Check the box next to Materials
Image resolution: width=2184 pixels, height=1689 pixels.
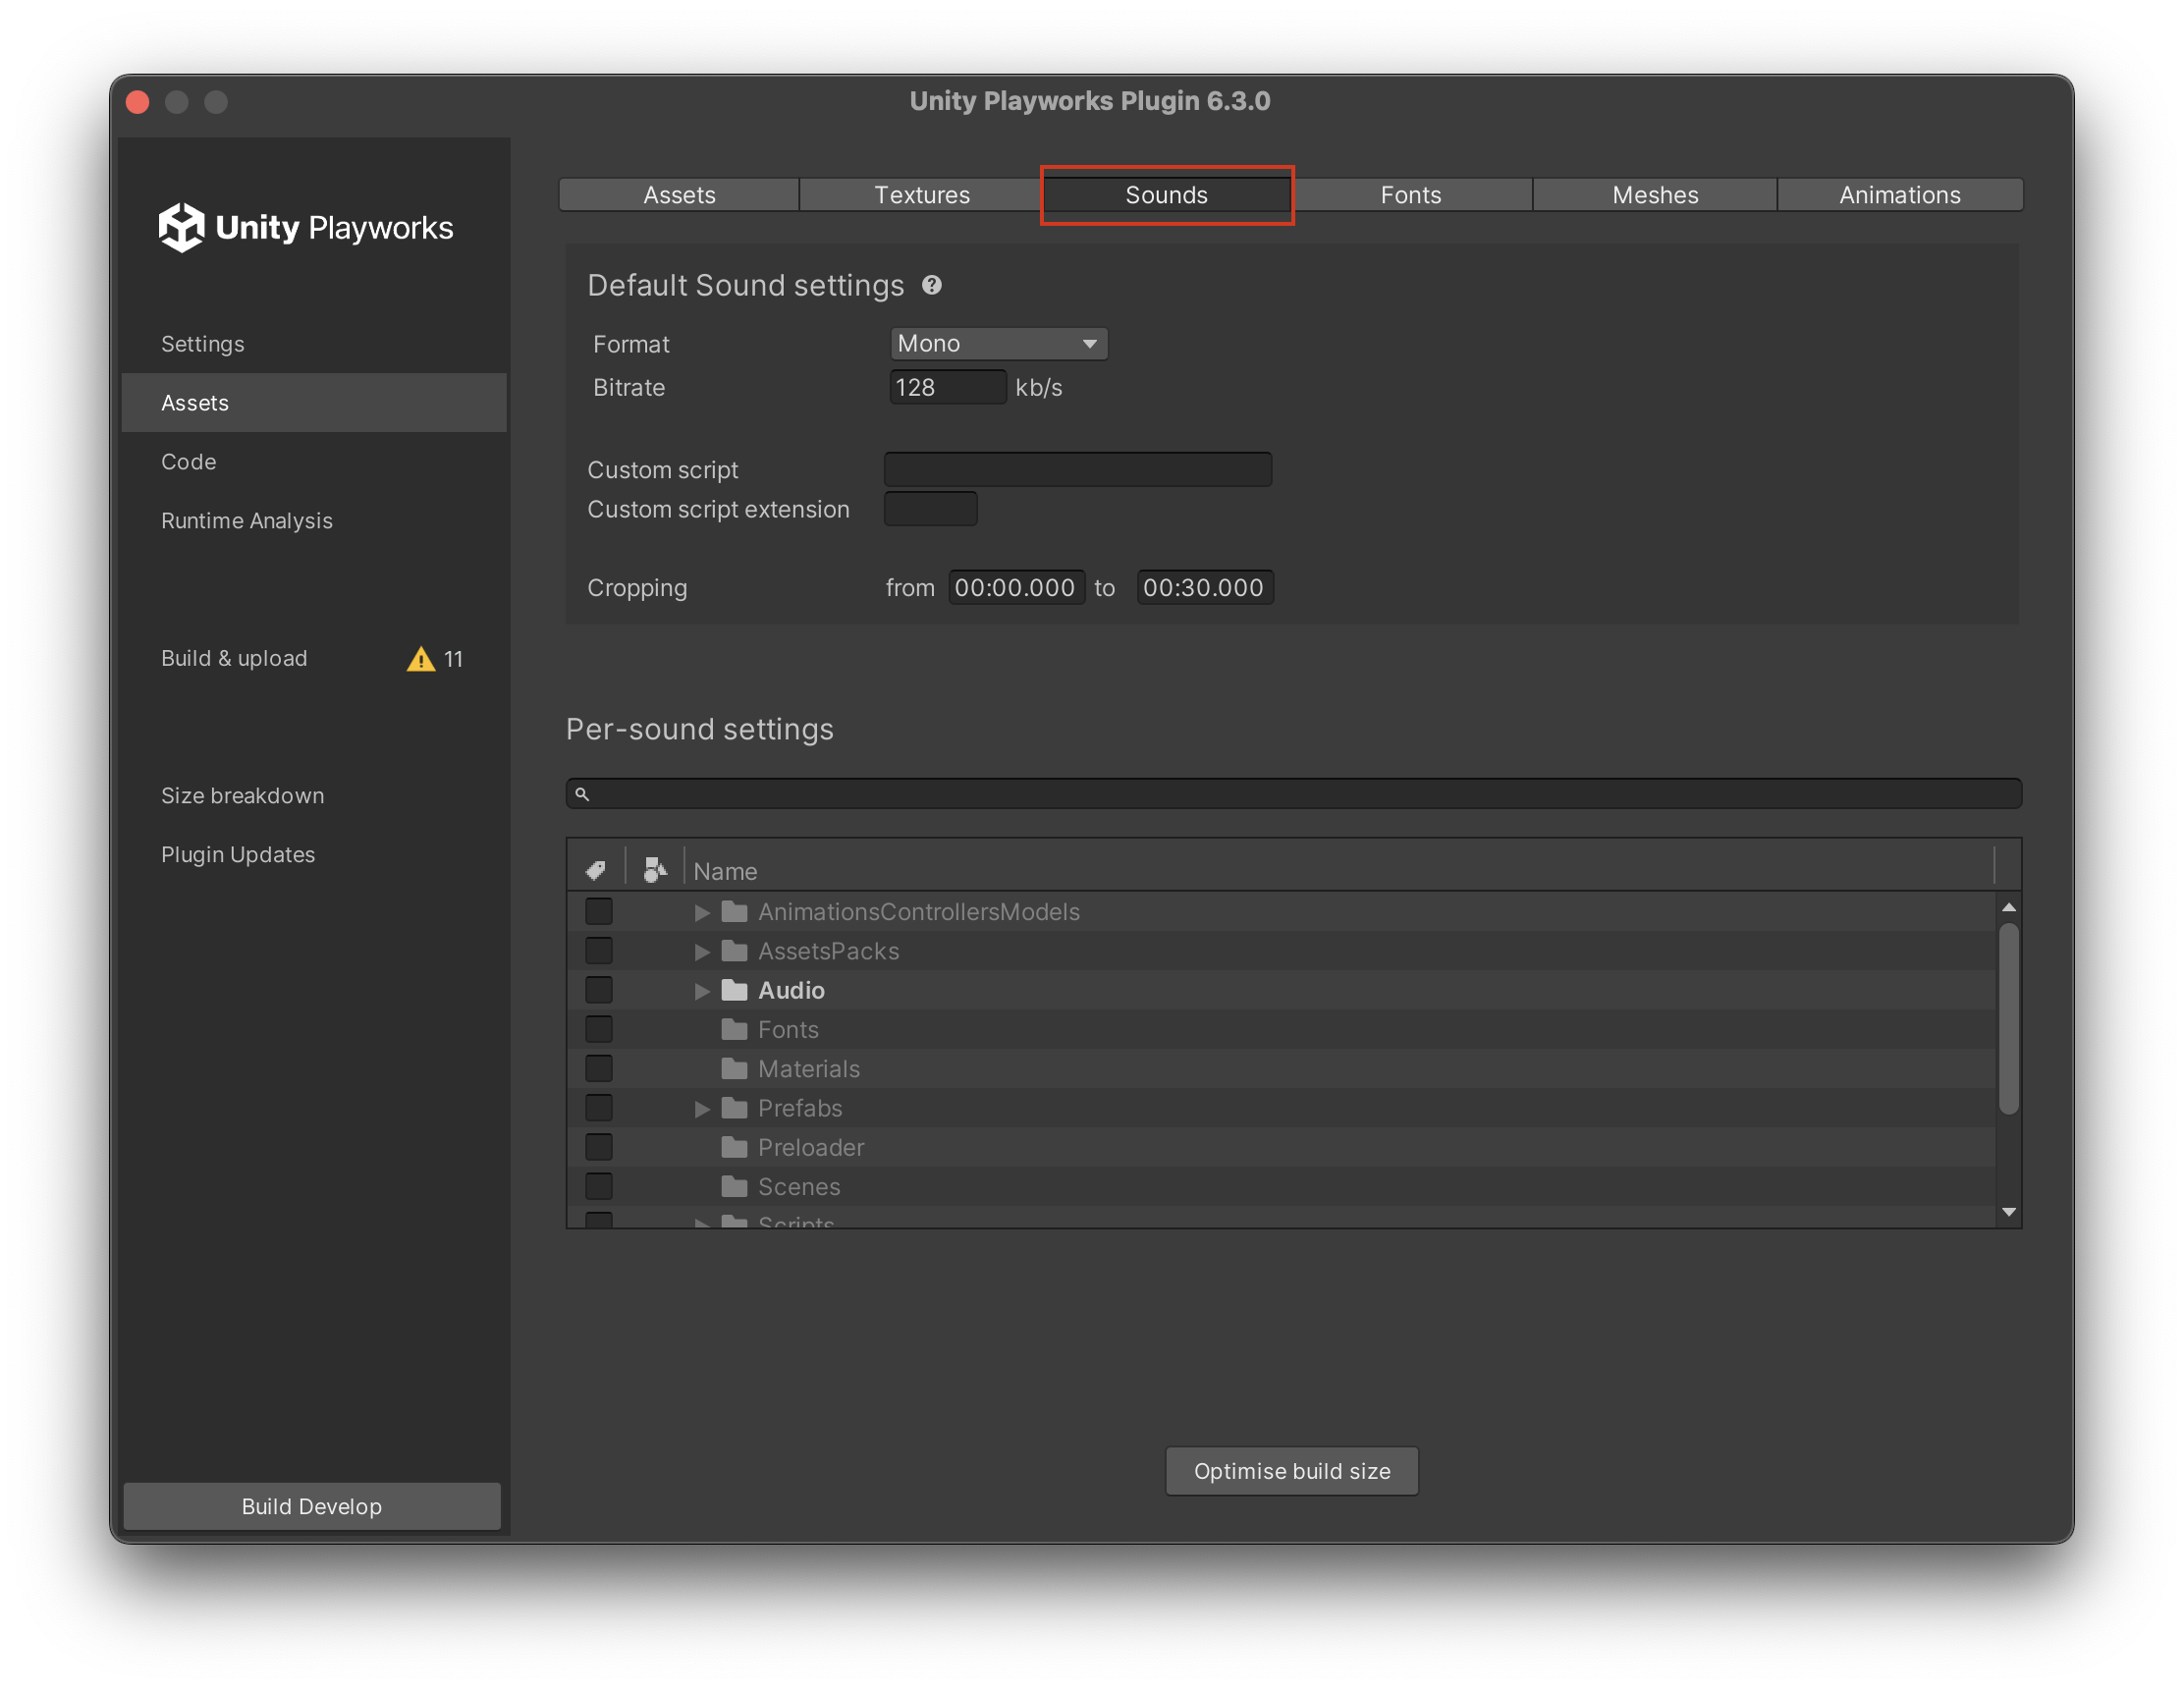pos(599,1068)
